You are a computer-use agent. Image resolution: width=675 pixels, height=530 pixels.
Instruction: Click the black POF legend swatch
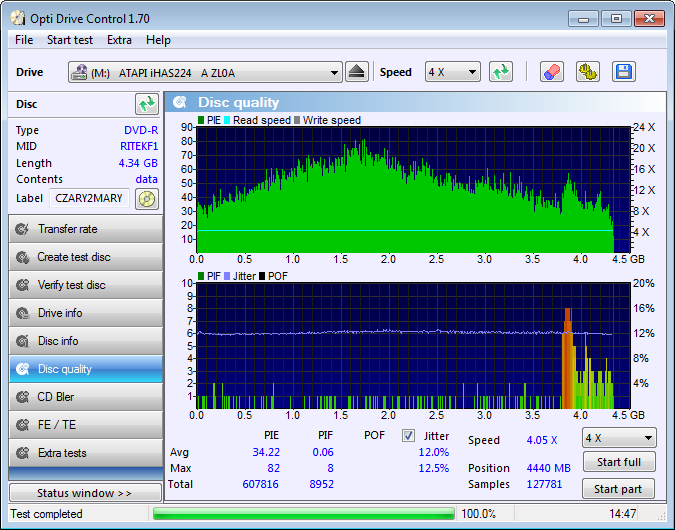[x=262, y=276]
